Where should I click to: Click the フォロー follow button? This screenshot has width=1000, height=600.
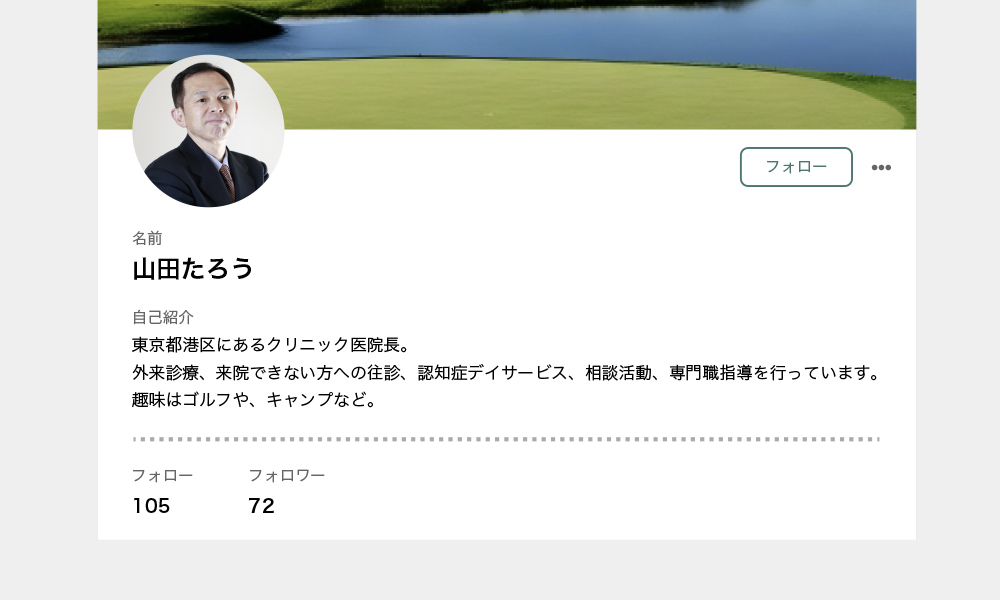(x=796, y=167)
